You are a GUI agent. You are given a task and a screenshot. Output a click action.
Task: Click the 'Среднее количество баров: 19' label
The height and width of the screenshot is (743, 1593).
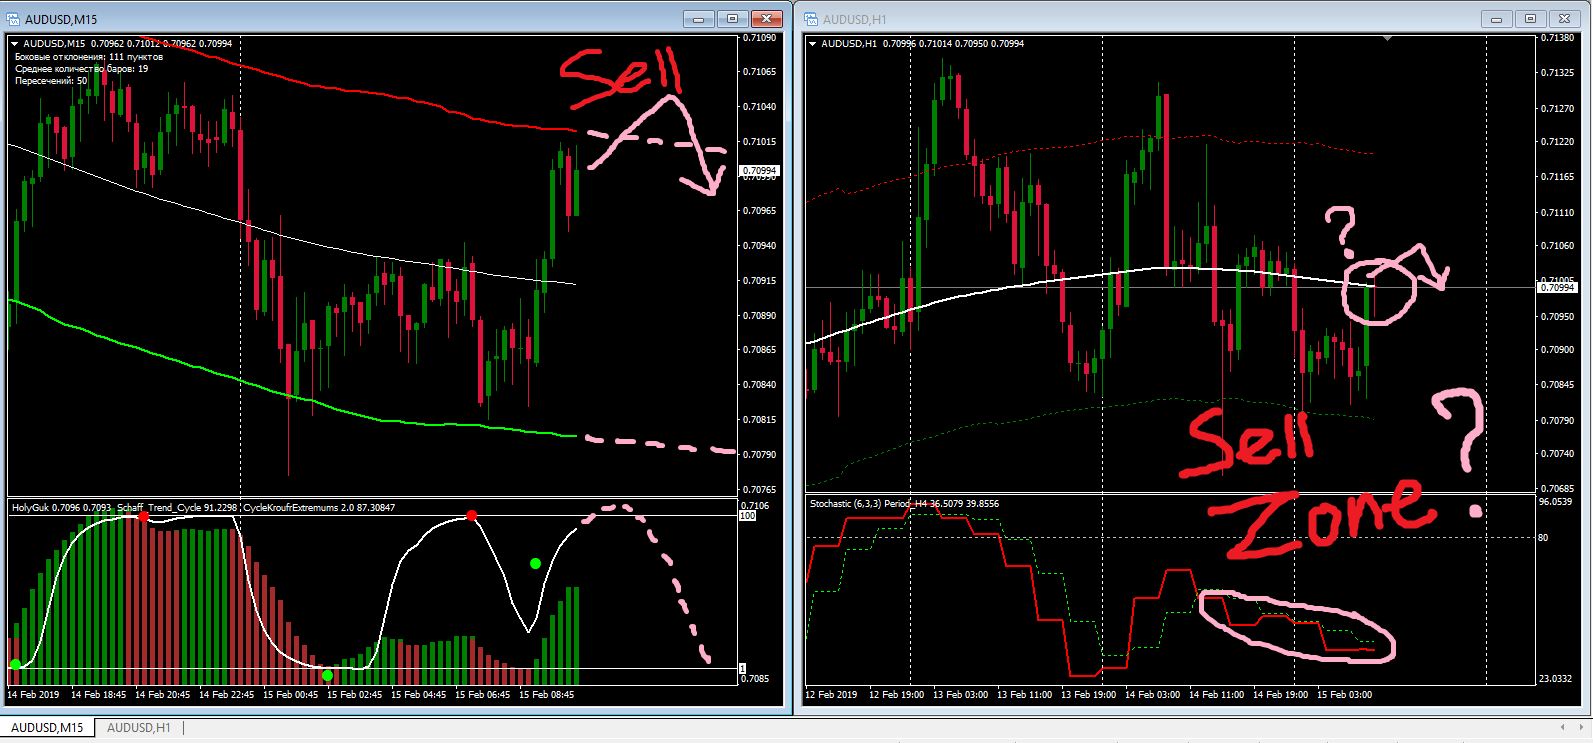click(81, 69)
